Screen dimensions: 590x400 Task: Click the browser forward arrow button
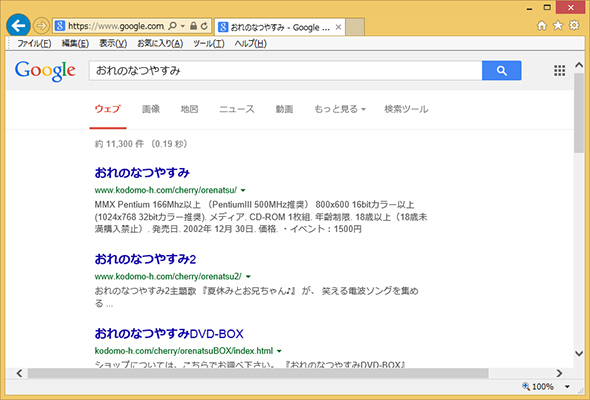click(x=41, y=26)
